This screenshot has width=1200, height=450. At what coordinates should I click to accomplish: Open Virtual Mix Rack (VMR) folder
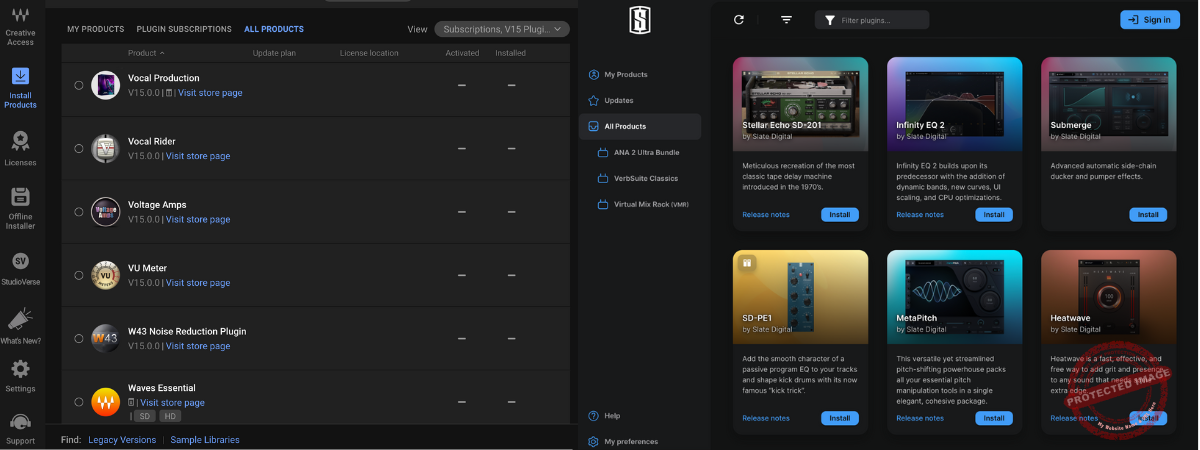tap(643, 204)
